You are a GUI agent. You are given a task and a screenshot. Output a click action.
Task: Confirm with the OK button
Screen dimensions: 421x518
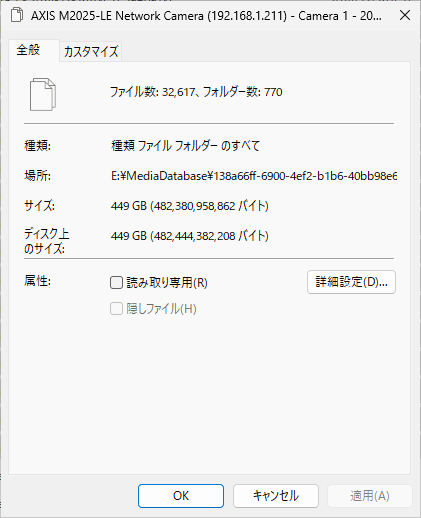click(x=181, y=496)
